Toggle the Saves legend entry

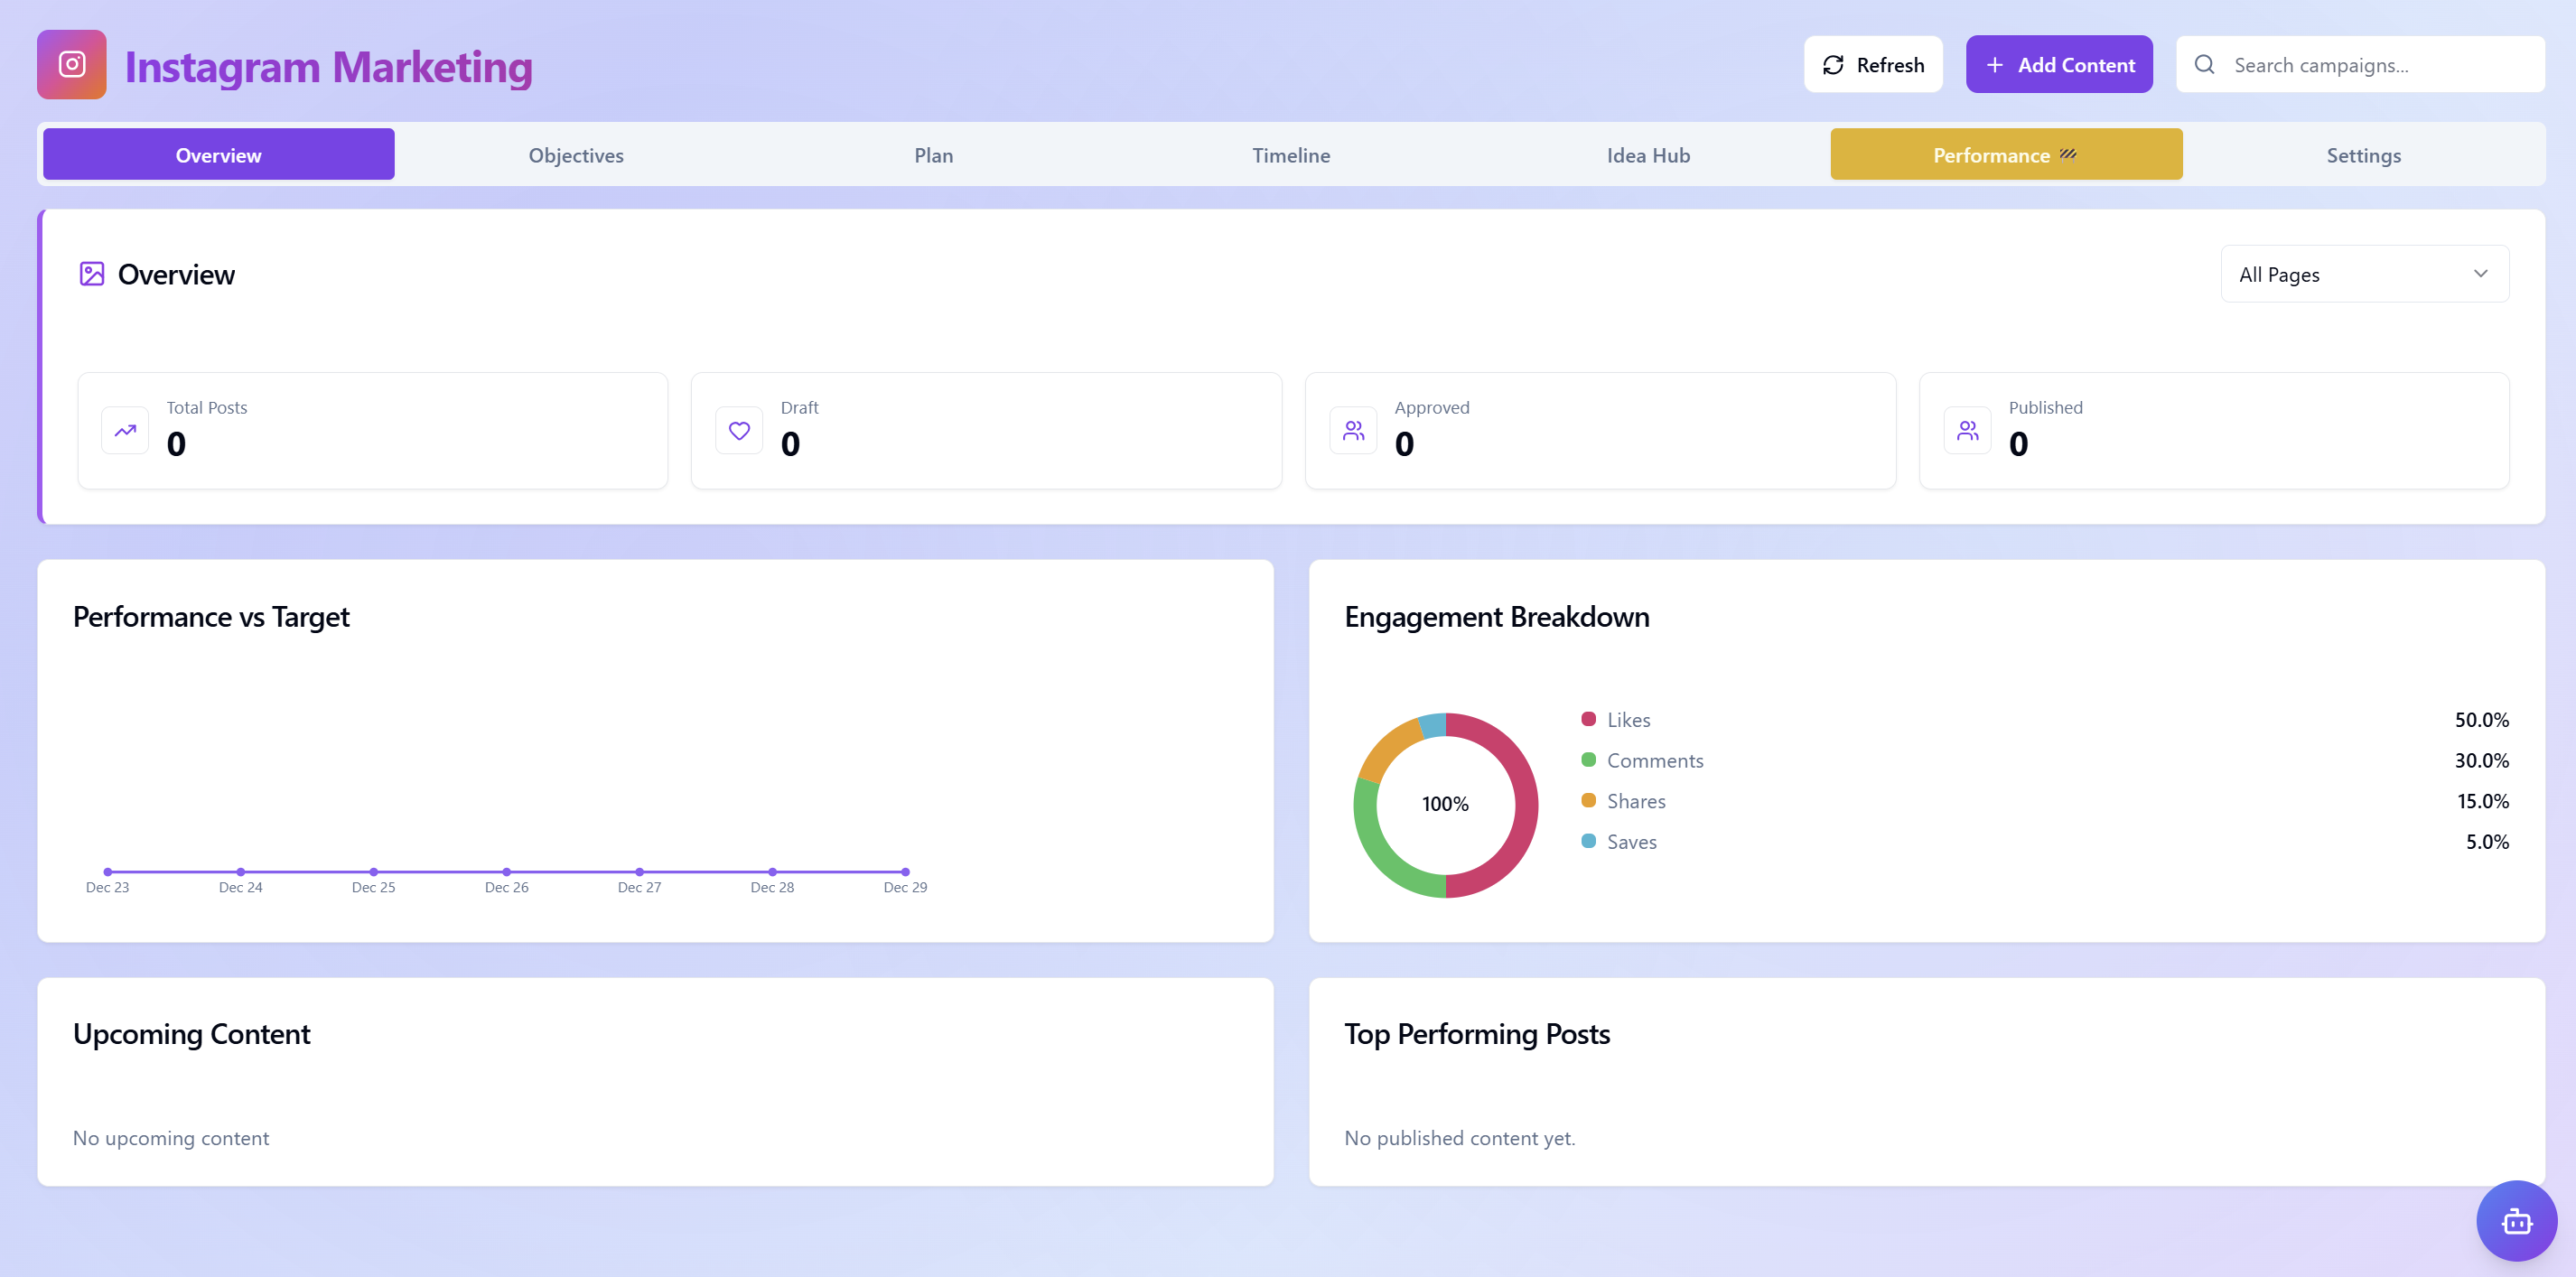(x=1631, y=841)
